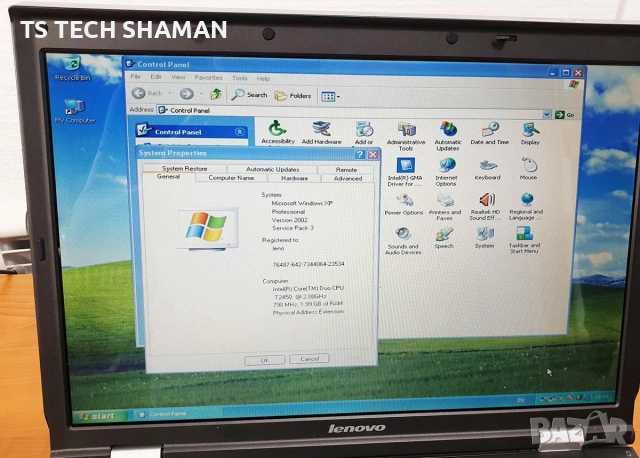Open Automatic Updates icon in Control Panel

pyautogui.click(x=448, y=136)
